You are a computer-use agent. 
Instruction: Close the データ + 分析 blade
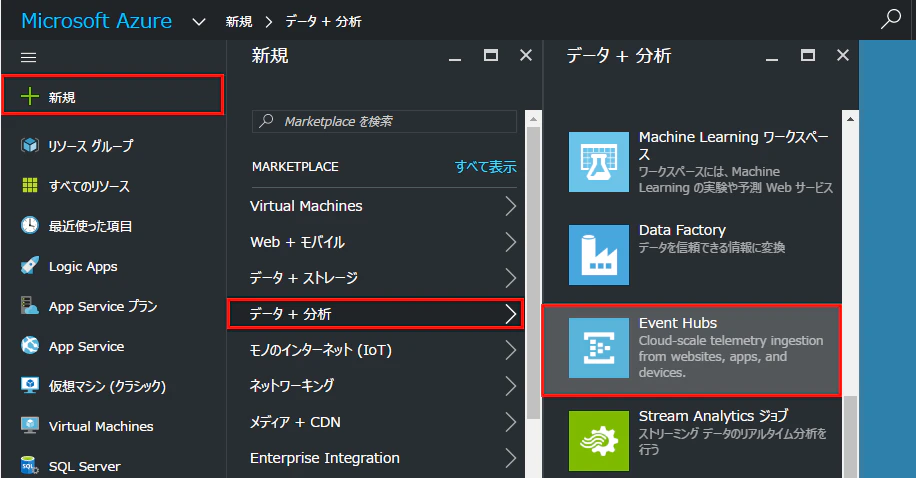pyautogui.click(x=842, y=55)
